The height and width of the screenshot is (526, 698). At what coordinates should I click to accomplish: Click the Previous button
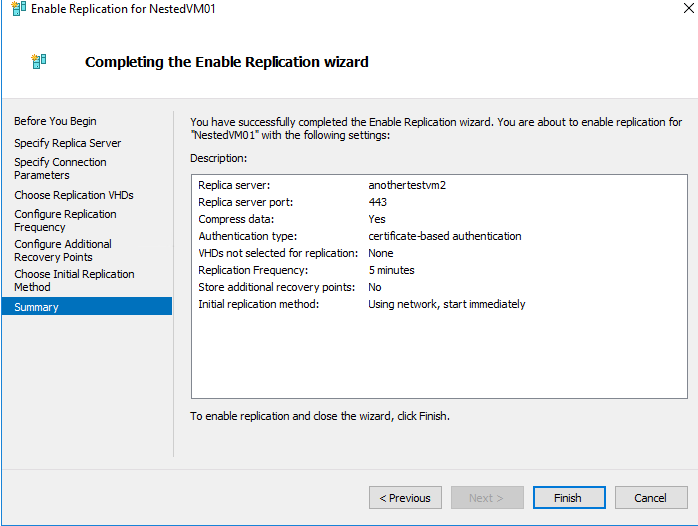coord(405,498)
